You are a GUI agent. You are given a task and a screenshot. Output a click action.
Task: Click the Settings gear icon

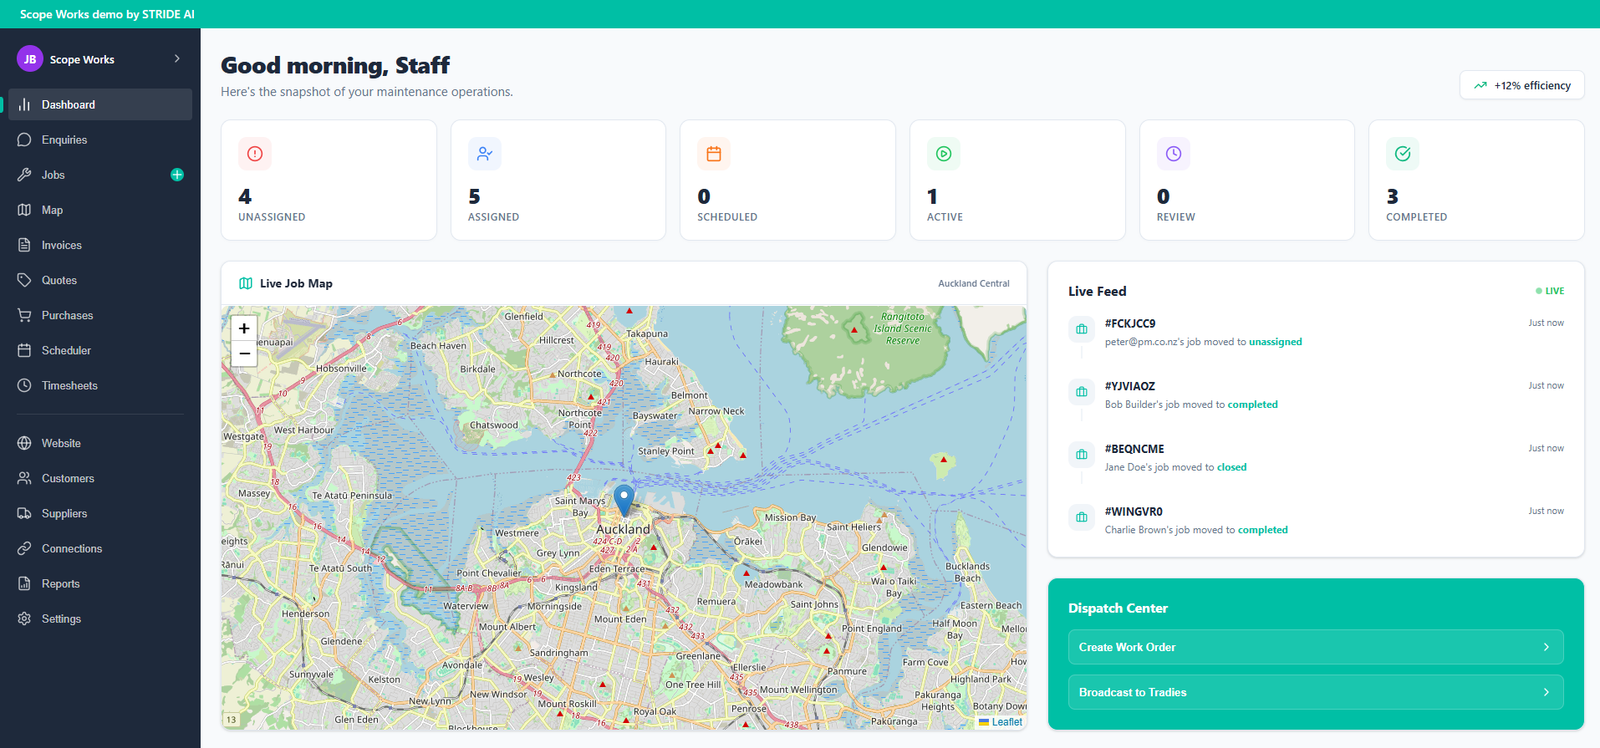(x=24, y=618)
